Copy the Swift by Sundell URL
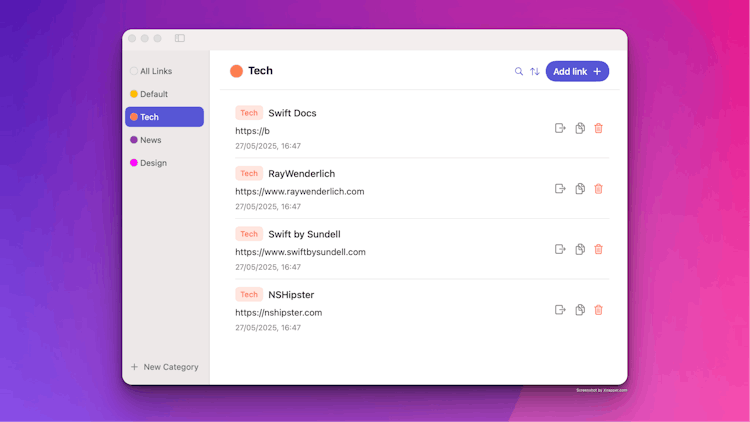 pos(580,249)
